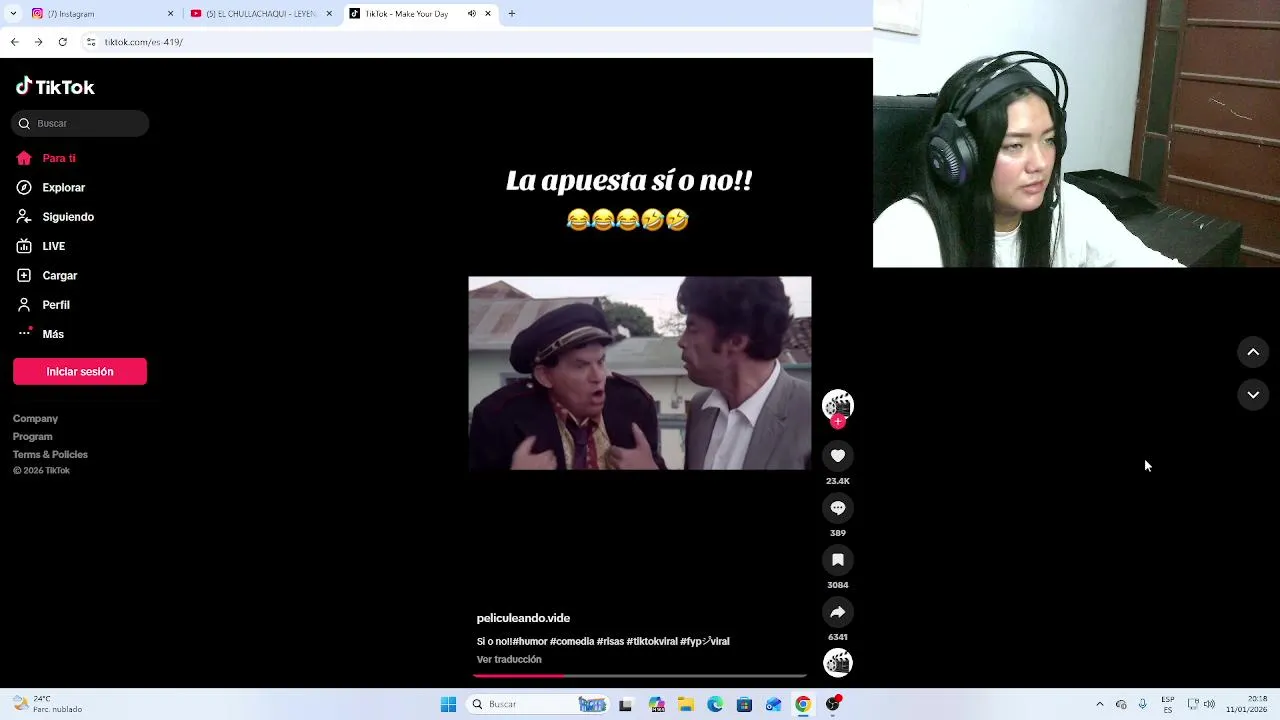The width and height of the screenshot is (1280, 720).
Task: Launch Microsoft Edge from taskbar
Action: pyautogui.click(x=715, y=704)
